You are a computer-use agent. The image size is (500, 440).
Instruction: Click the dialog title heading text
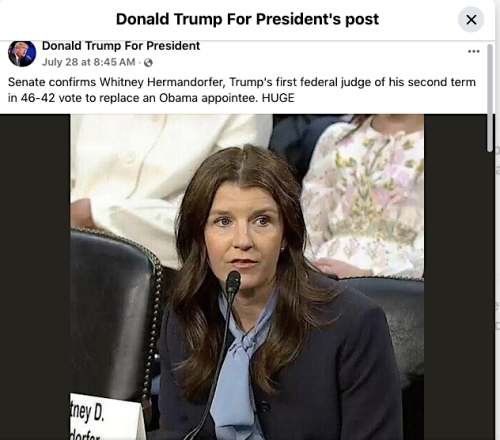247,19
